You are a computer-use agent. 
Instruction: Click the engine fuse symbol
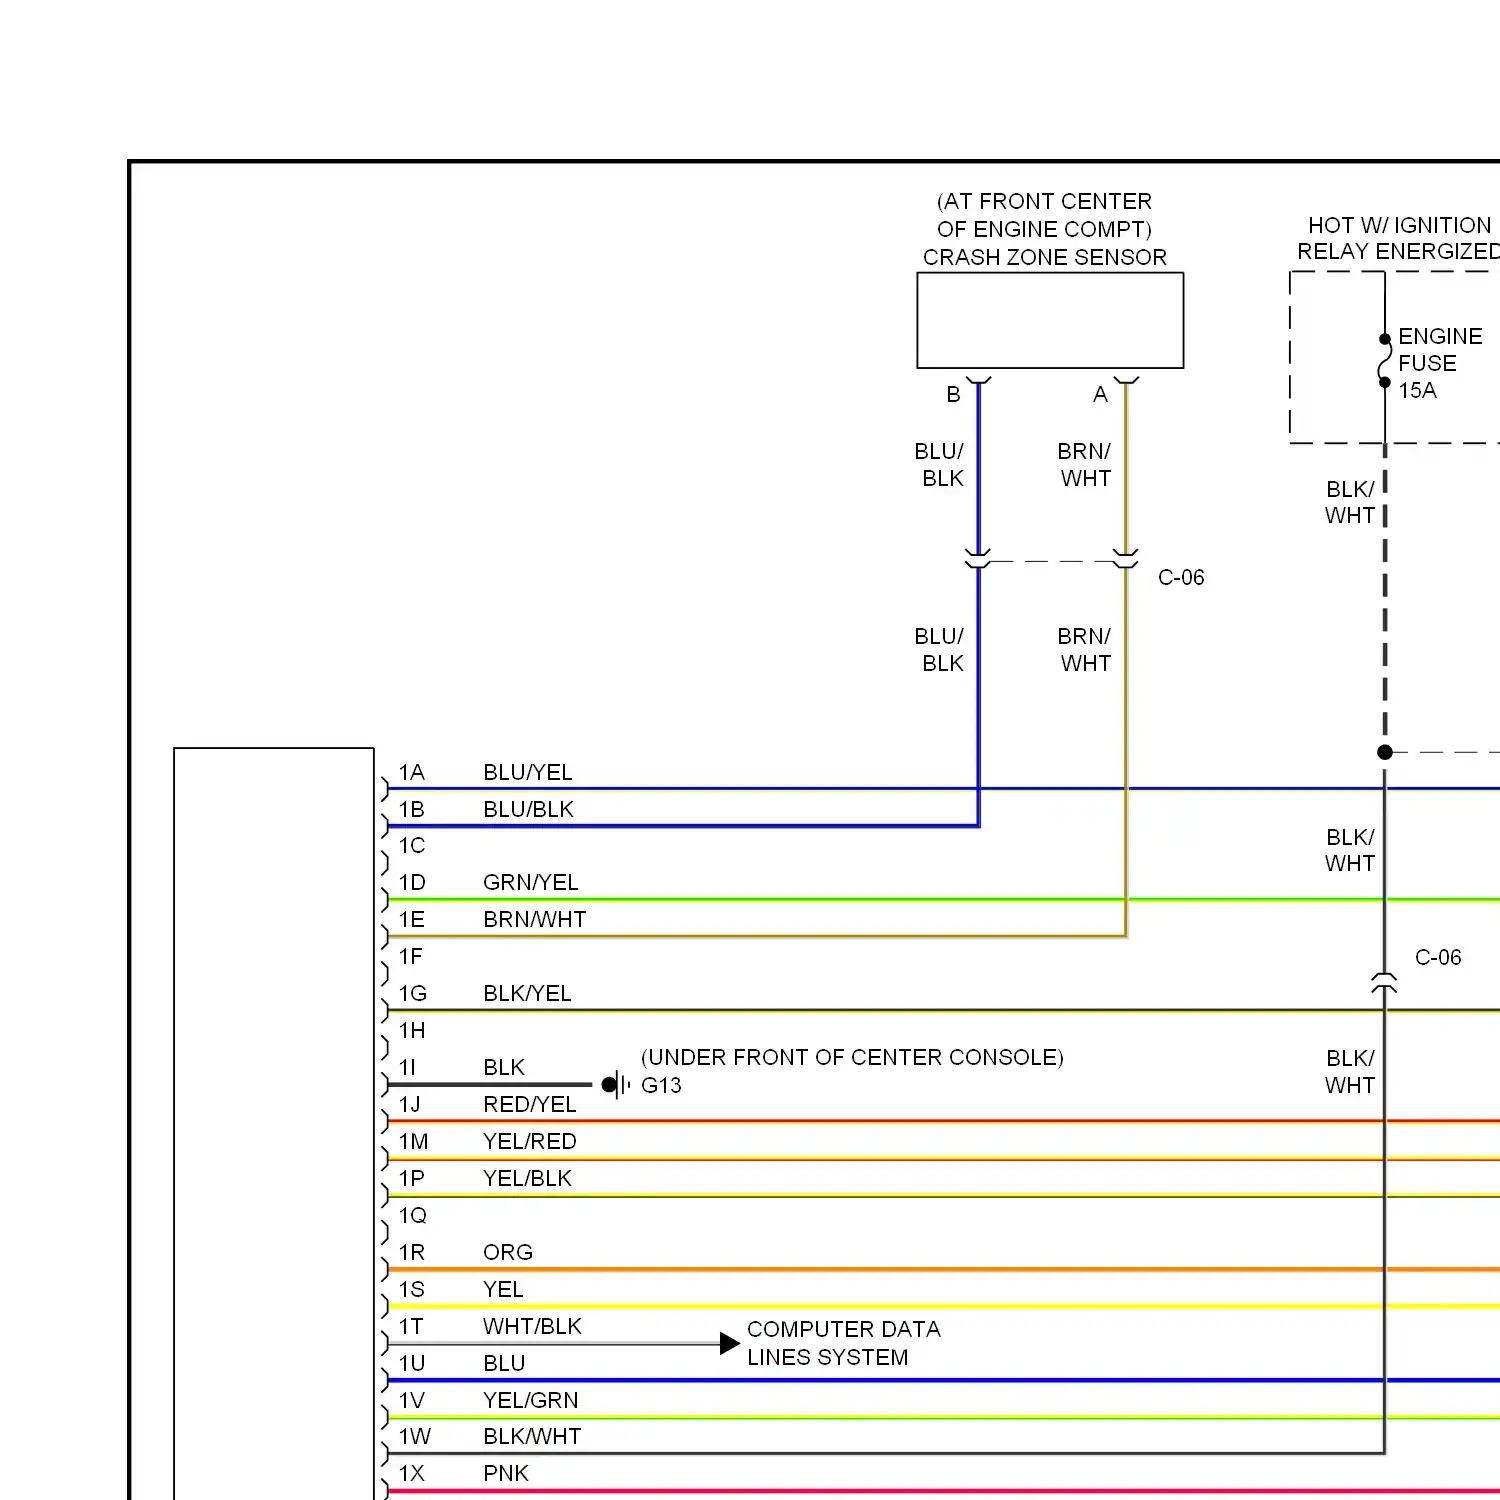click(1385, 360)
